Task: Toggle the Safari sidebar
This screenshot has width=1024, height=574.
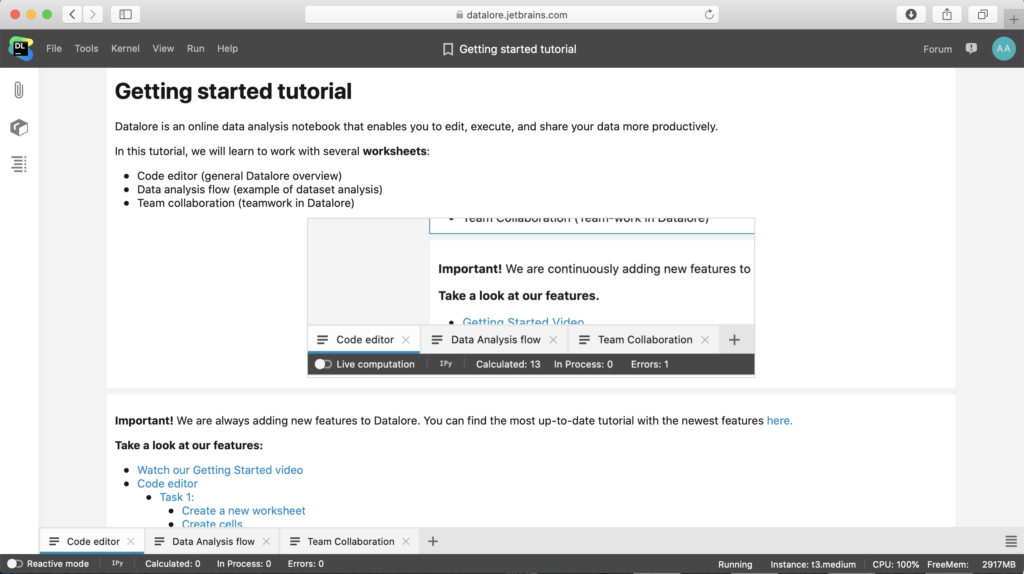Action: pos(125,14)
